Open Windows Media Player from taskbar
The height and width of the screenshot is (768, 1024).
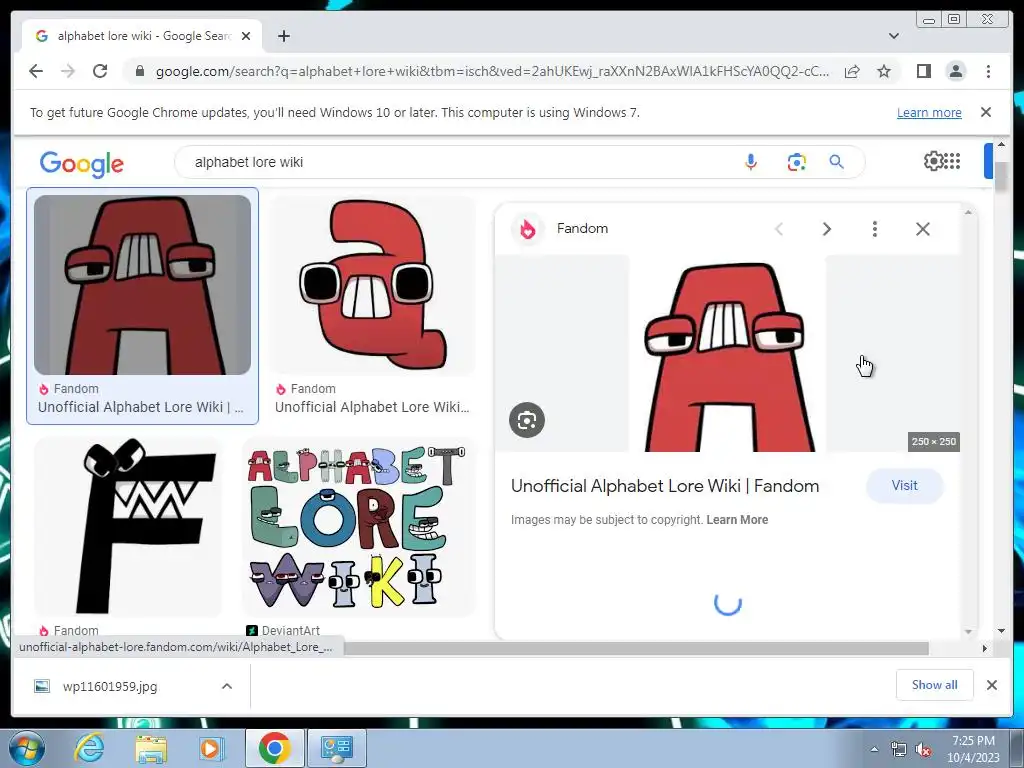210,748
